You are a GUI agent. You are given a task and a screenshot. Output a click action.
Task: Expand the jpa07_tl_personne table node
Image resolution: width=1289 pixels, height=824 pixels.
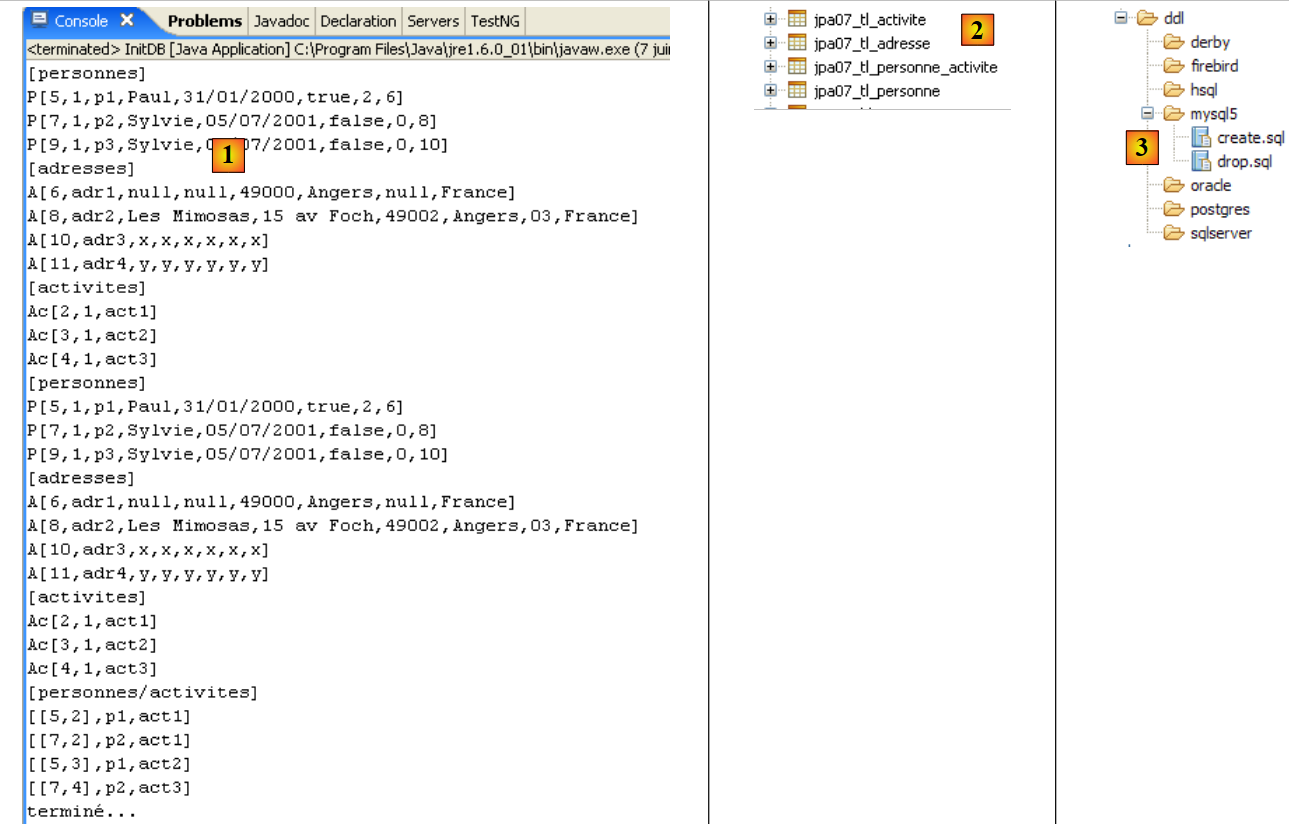tap(770, 91)
